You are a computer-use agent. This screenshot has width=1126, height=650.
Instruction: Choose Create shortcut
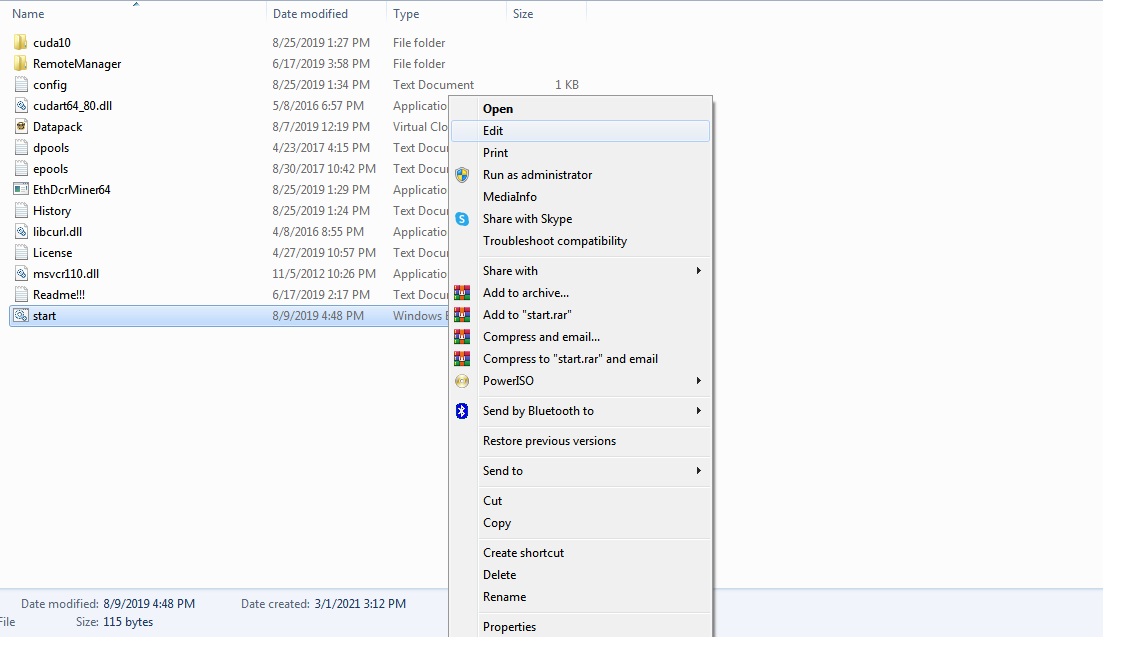coord(580,553)
